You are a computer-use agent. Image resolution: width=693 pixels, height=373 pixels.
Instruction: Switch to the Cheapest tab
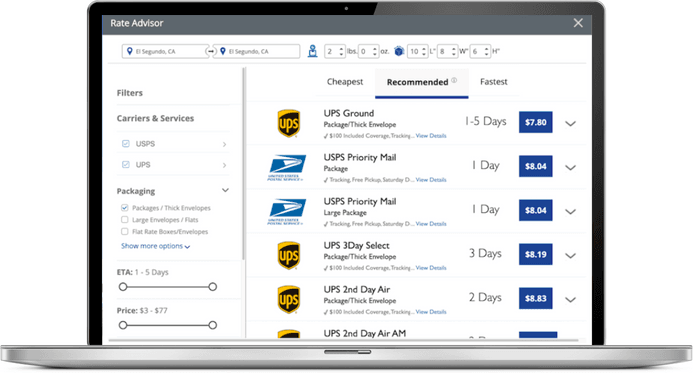(x=345, y=82)
